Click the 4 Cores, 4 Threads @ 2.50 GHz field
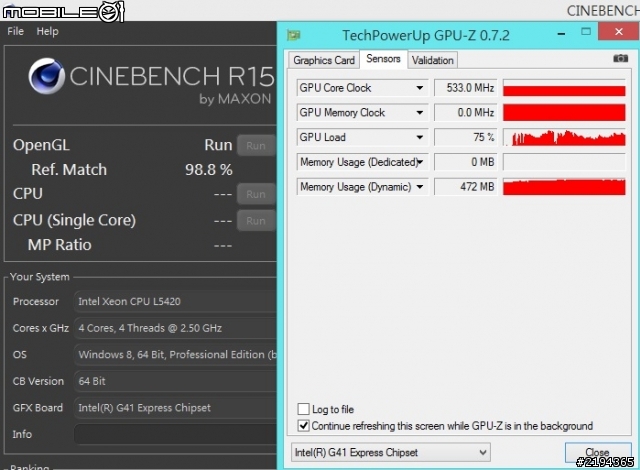Image resolution: width=640 pixels, height=470 pixels. pyautogui.click(x=176, y=328)
